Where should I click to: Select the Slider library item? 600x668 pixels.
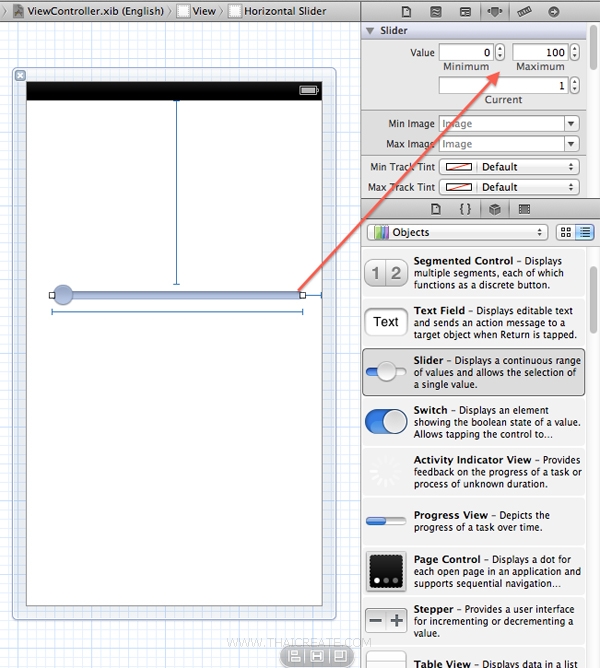473,372
